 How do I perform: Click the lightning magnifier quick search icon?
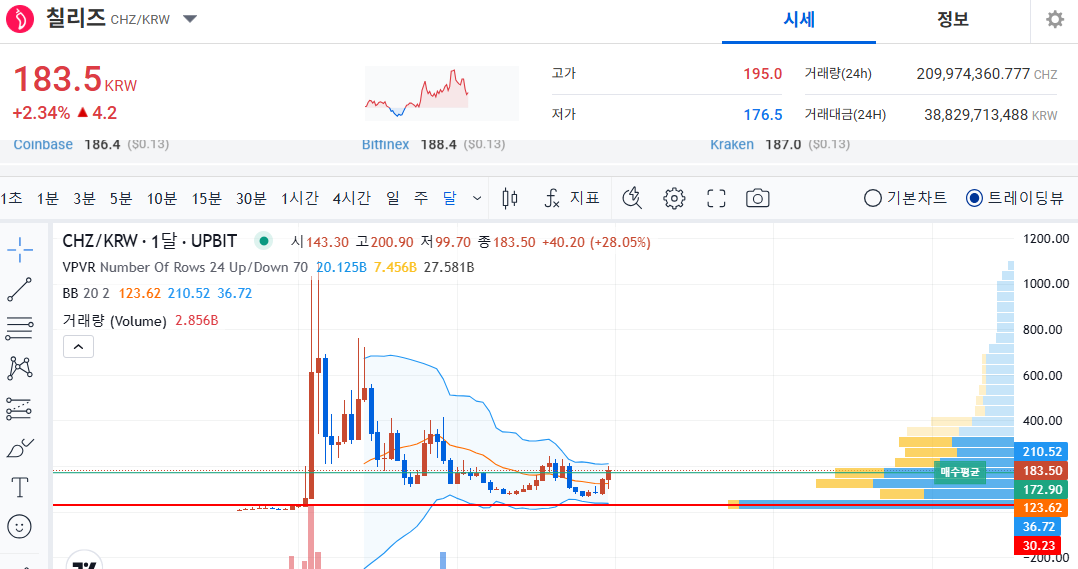[632, 199]
